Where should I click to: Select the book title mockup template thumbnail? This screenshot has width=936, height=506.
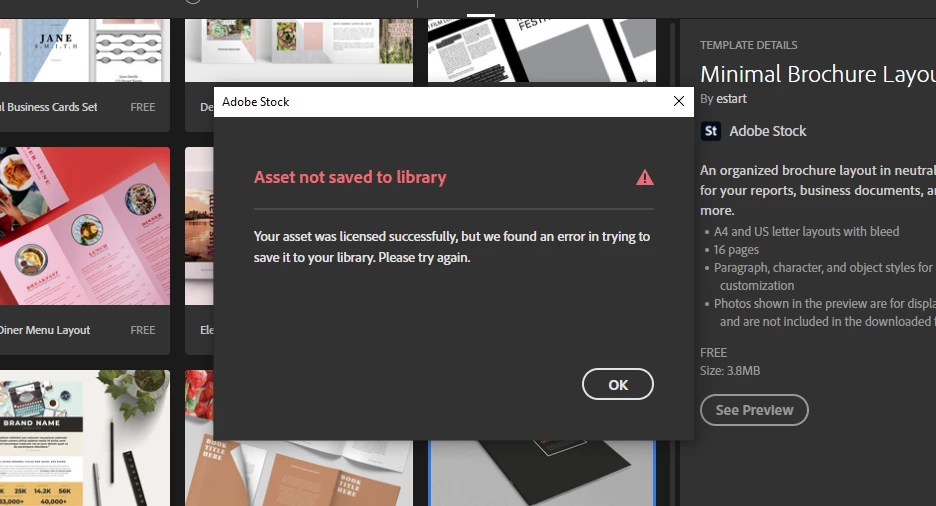coord(298,474)
